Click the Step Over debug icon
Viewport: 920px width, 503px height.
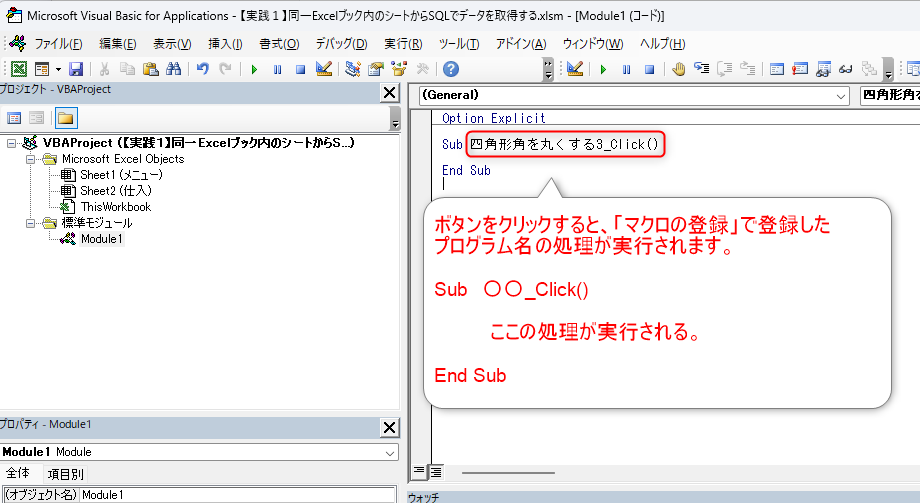(725, 69)
